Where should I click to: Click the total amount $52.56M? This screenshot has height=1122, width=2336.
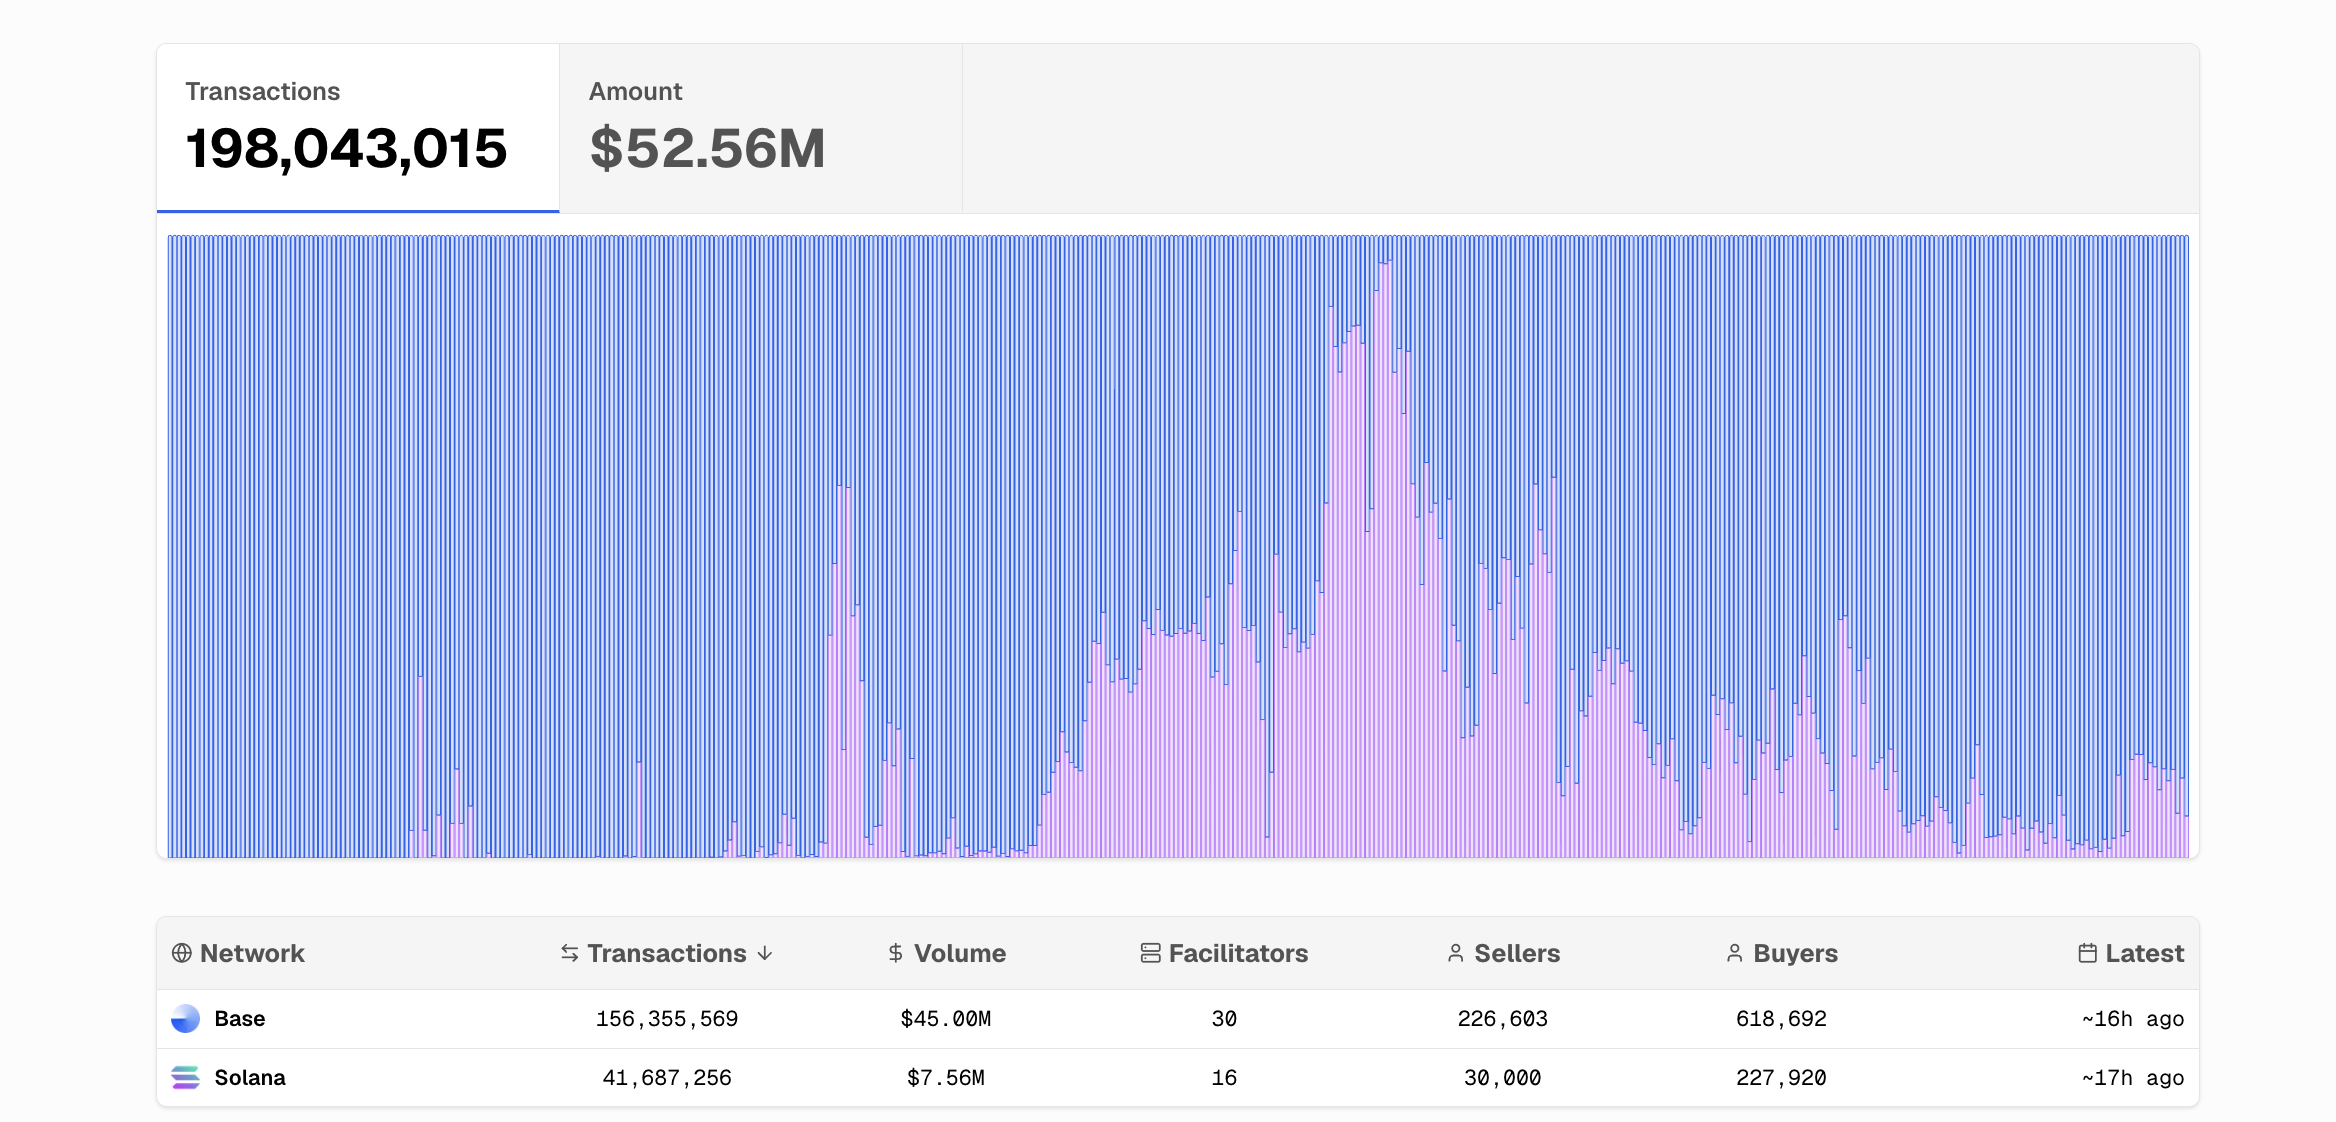coord(707,148)
